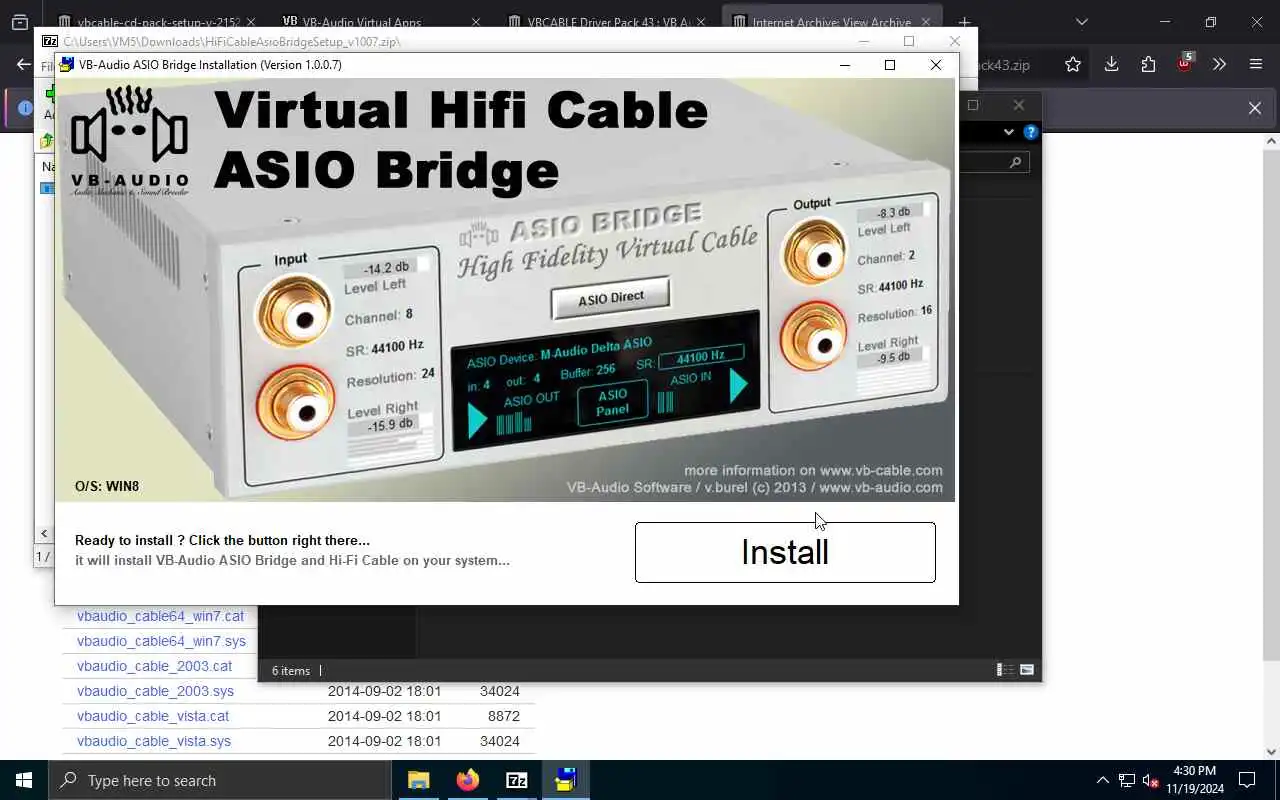Click the 7-Zip horizontal scroll left arrow
Image resolution: width=1280 pixels, height=800 pixels.
[44, 533]
